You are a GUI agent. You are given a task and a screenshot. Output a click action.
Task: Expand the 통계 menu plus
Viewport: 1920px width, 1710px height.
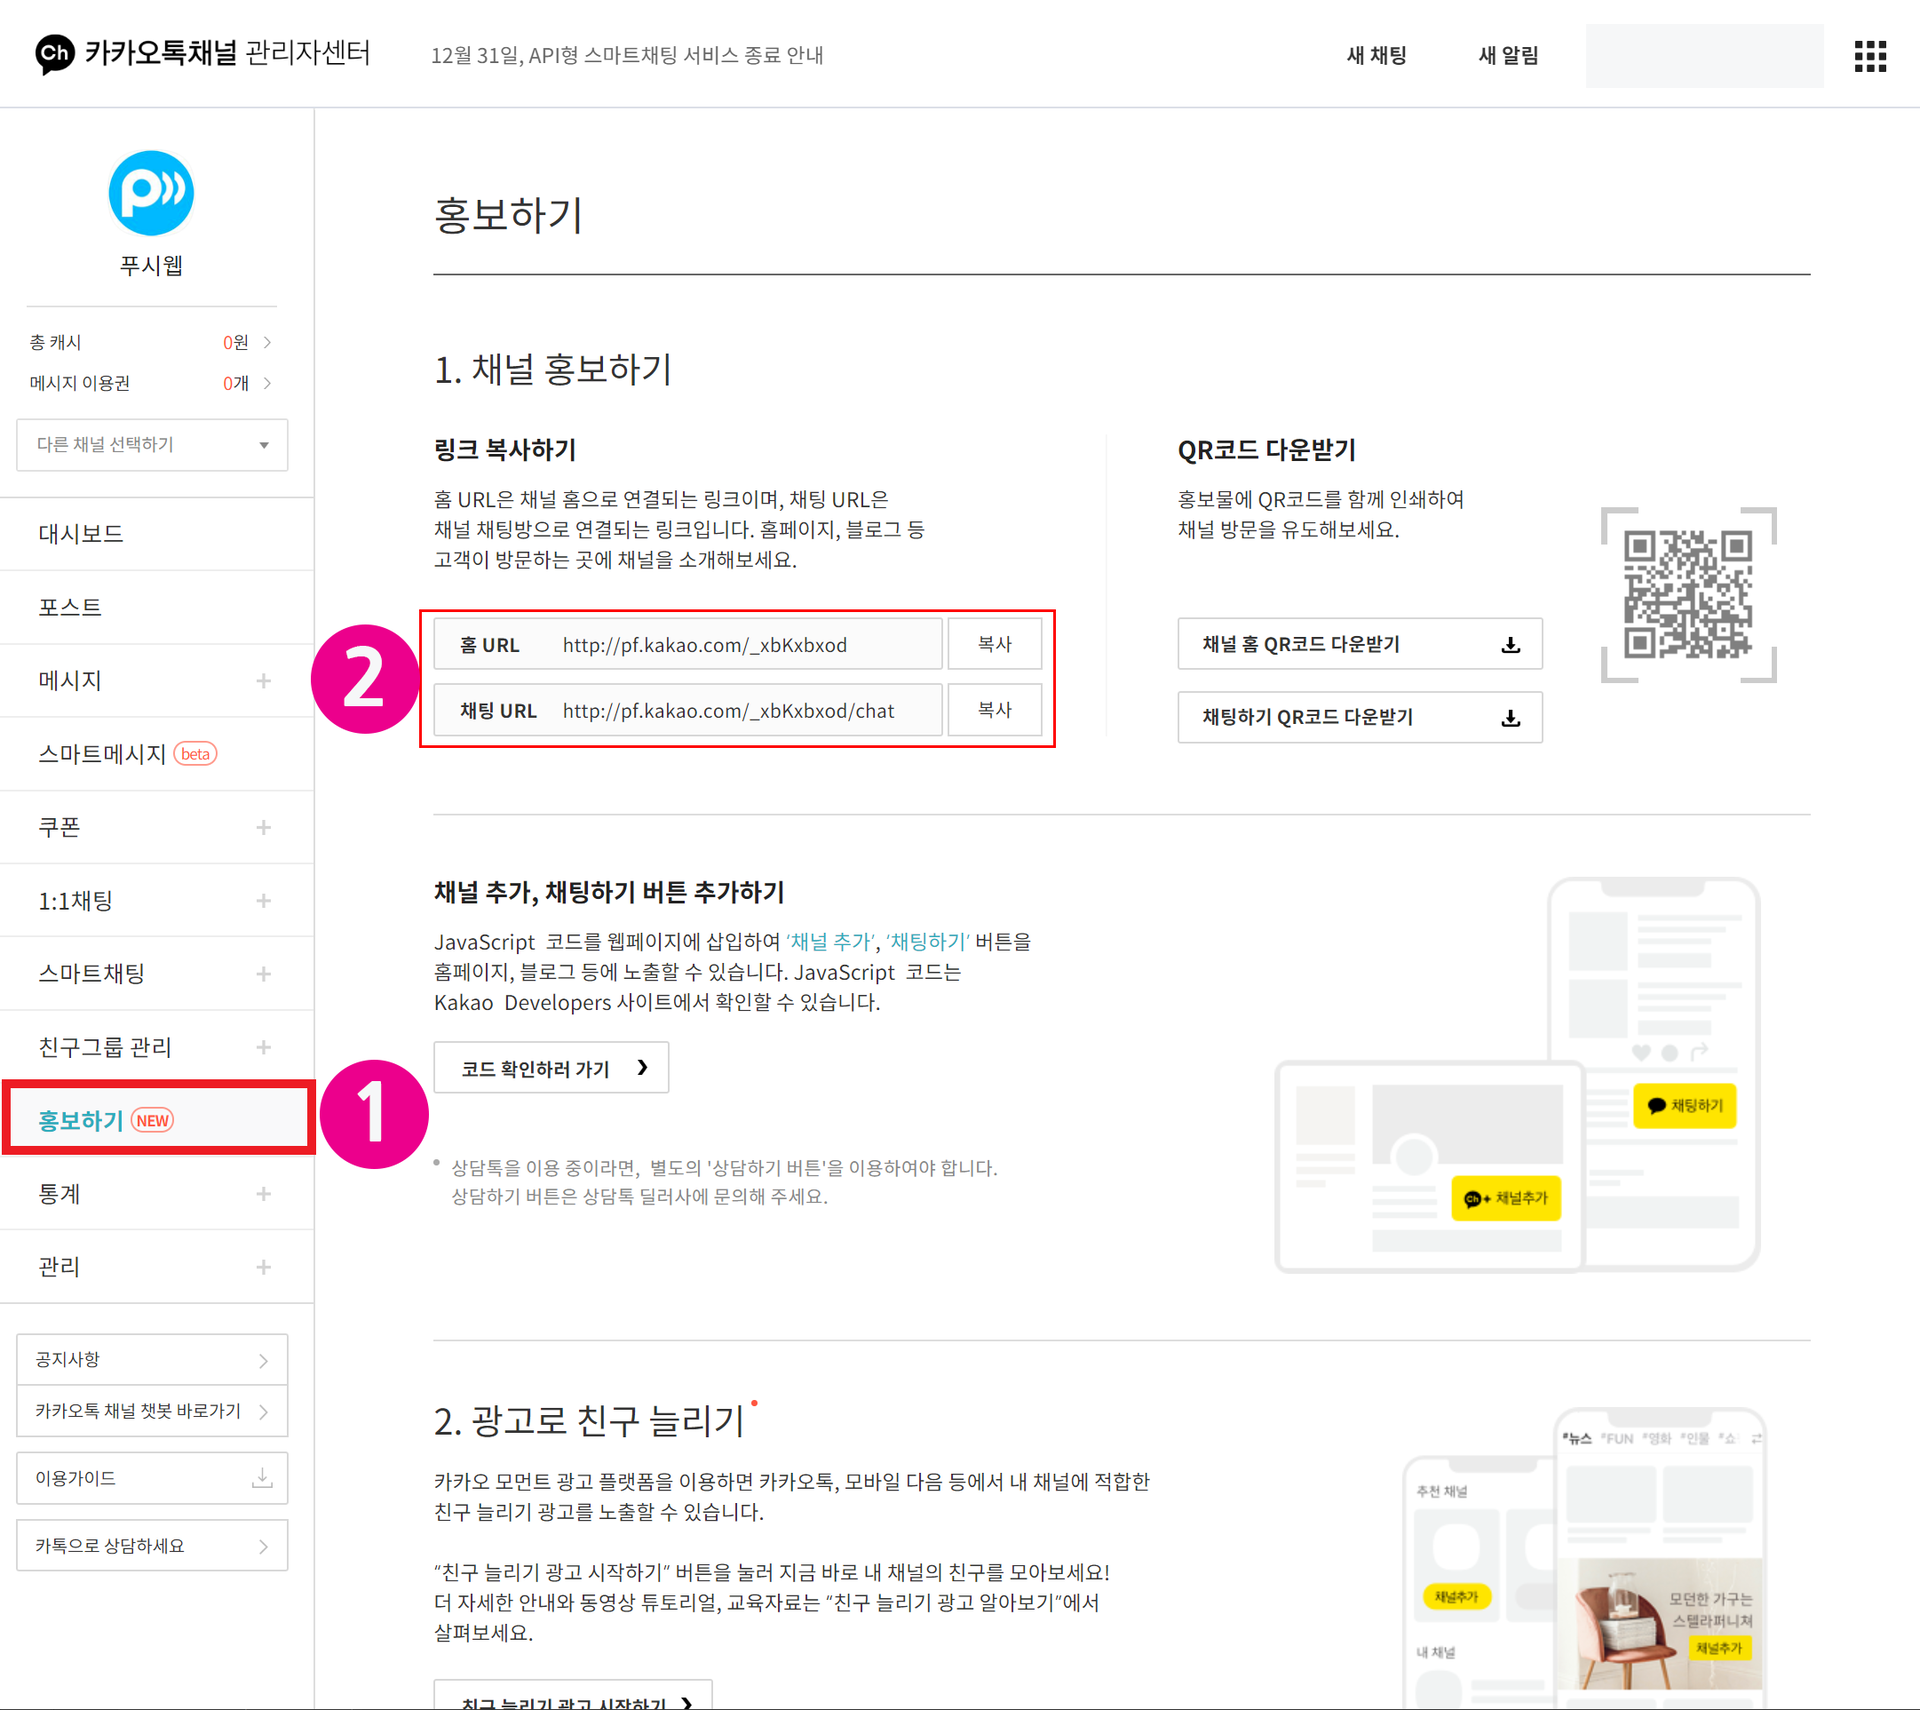tap(263, 1193)
